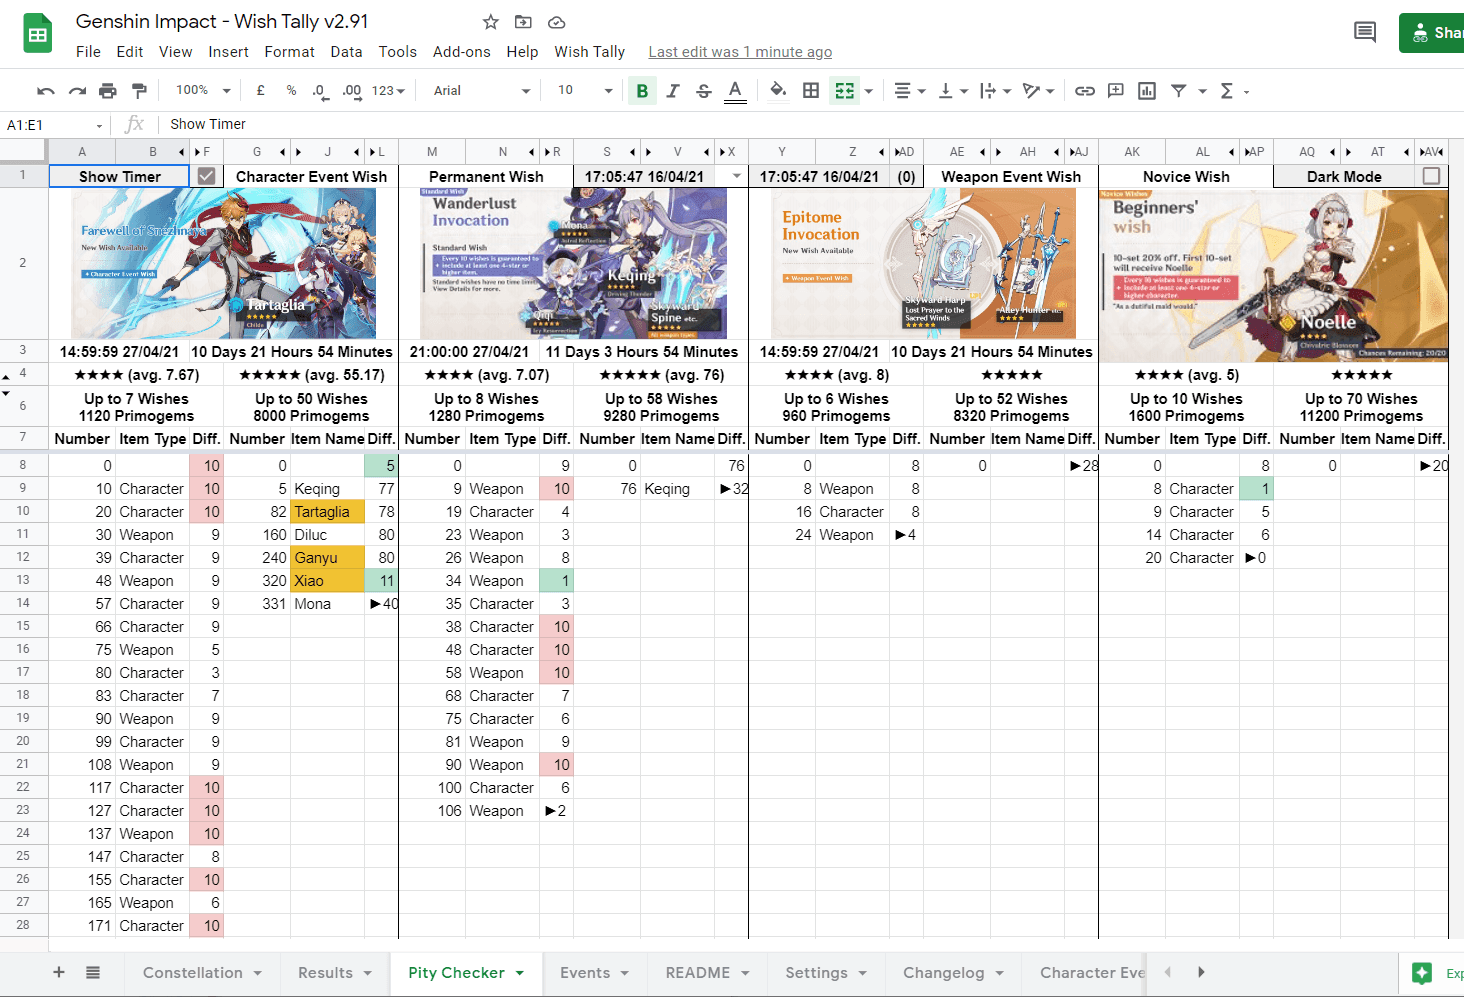Open Last edit was 1 minute ago link
1464x997 pixels.
(740, 52)
